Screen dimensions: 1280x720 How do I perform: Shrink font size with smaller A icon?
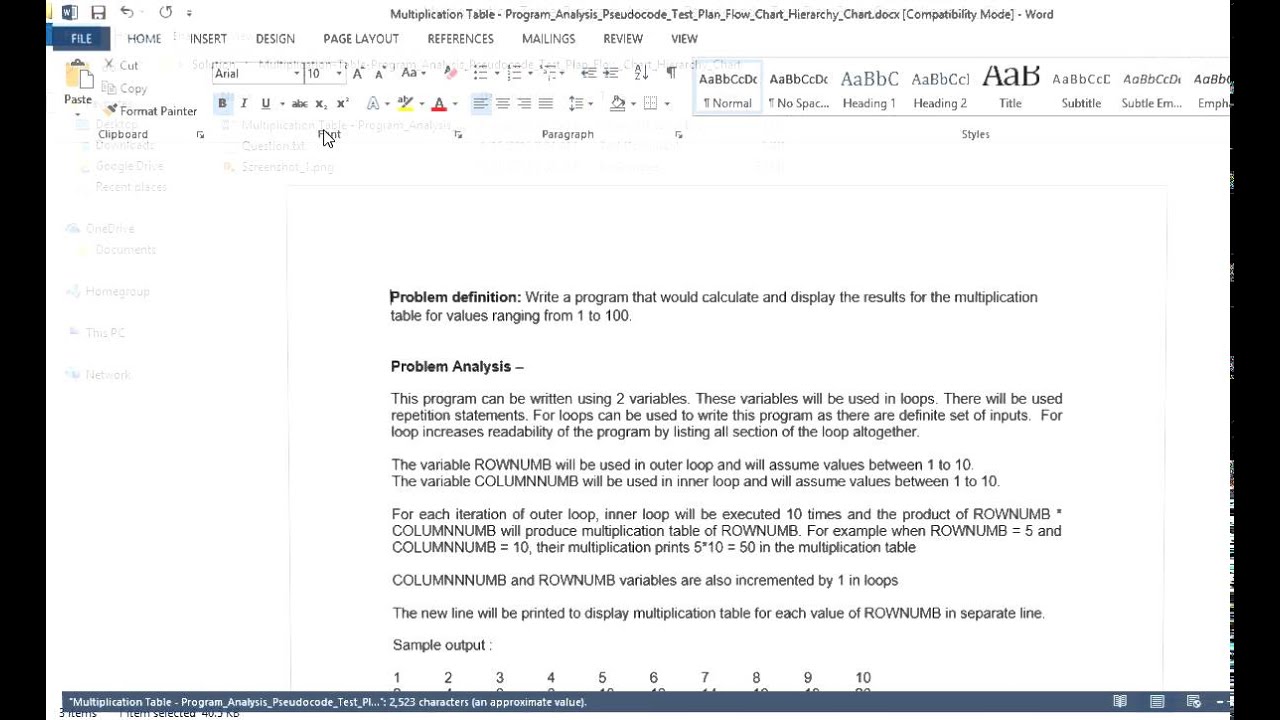[x=379, y=73]
